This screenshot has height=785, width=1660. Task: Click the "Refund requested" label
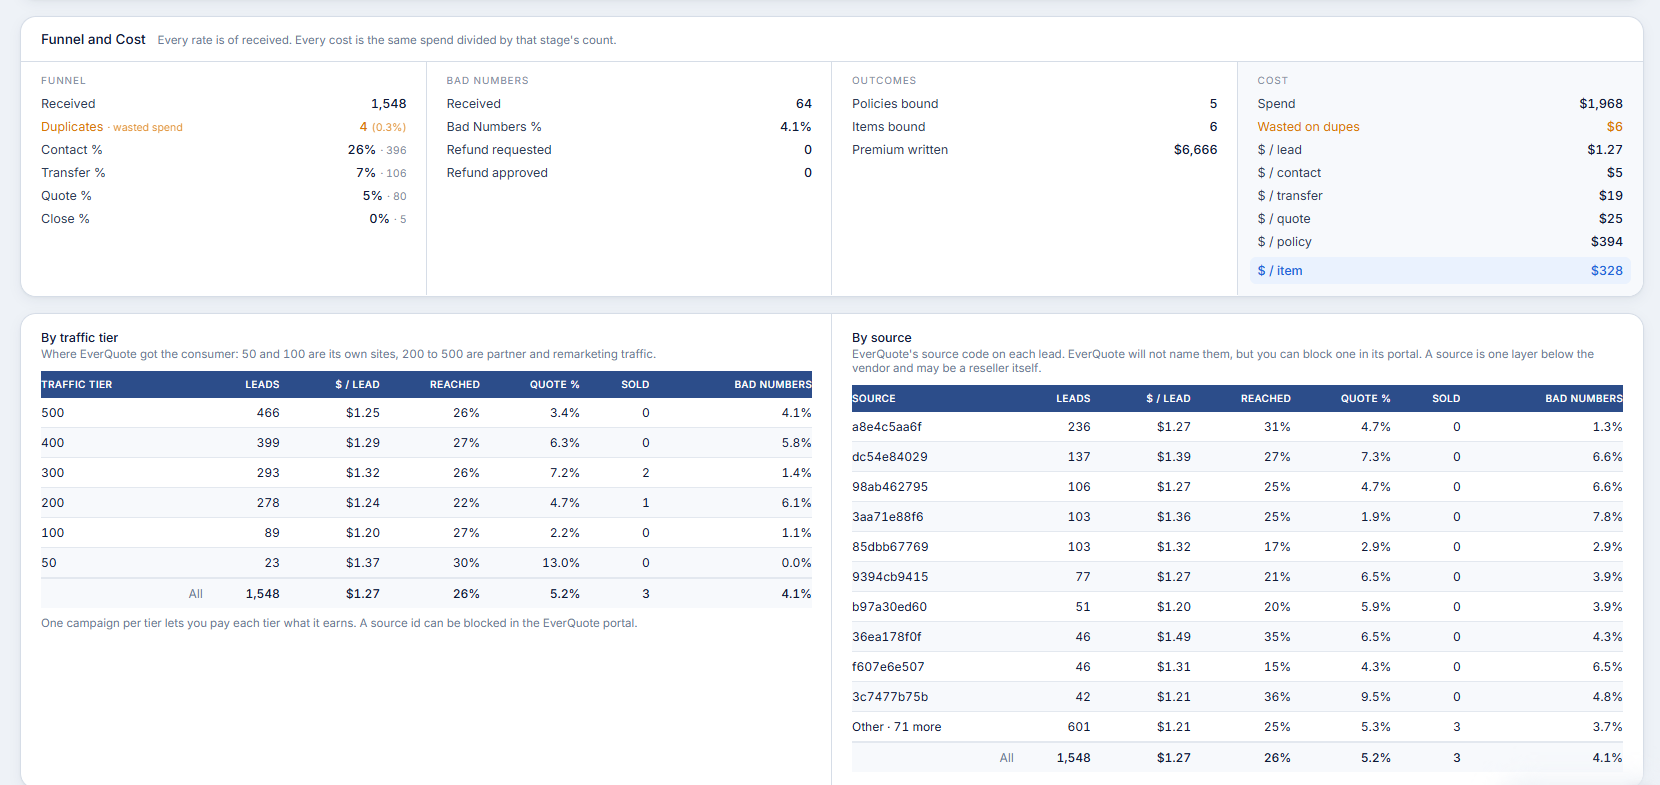tap(499, 150)
